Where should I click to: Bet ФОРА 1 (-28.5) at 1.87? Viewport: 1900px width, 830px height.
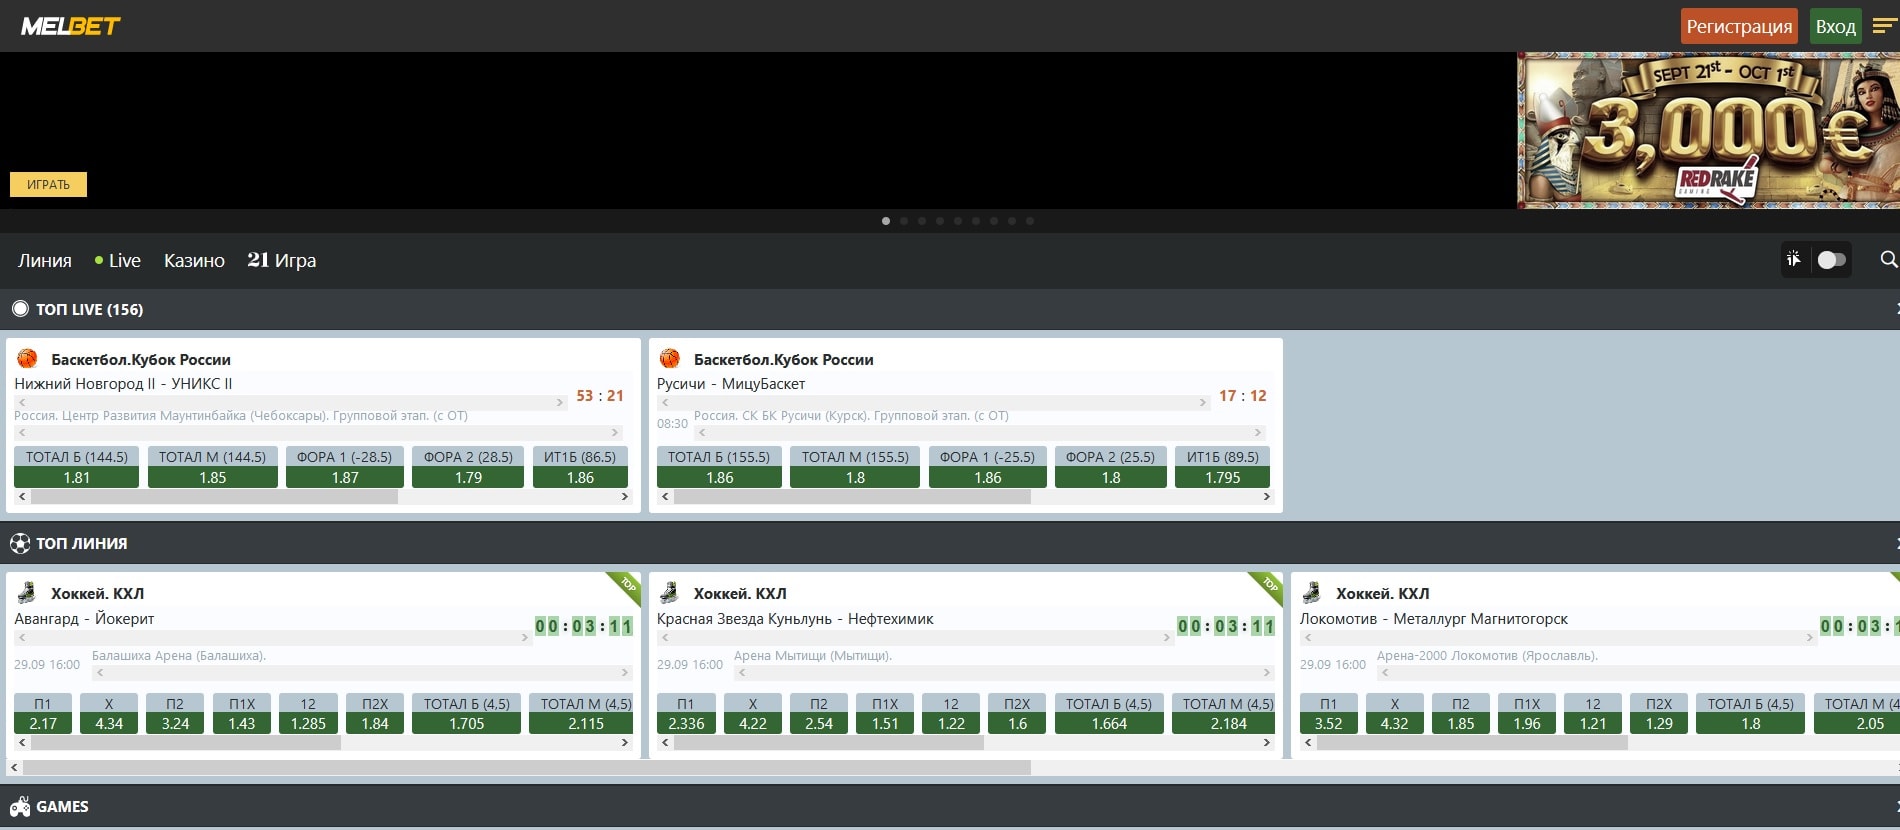(x=345, y=467)
